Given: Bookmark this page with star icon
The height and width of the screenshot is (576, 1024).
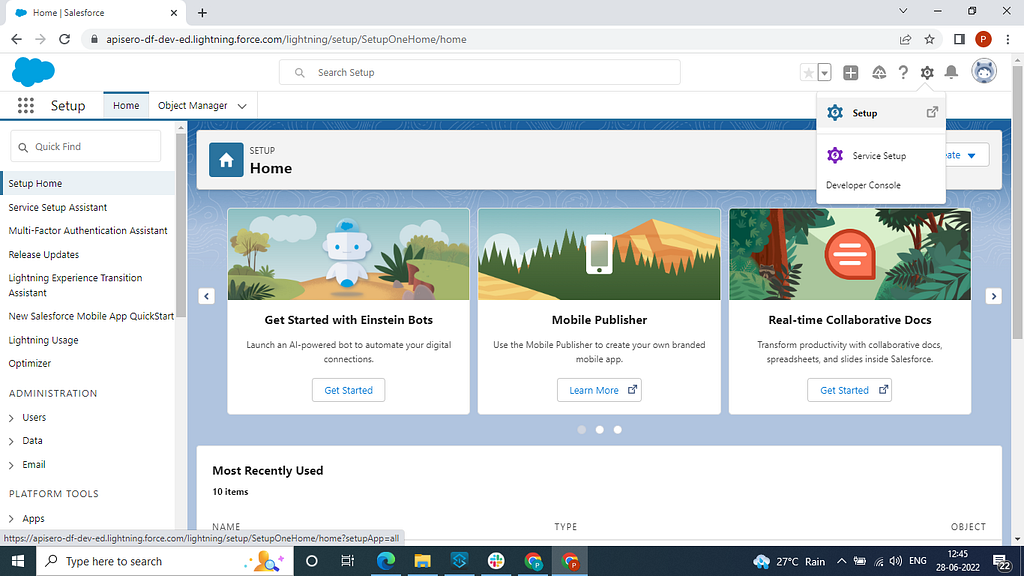Looking at the screenshot, I should (929, 39).
